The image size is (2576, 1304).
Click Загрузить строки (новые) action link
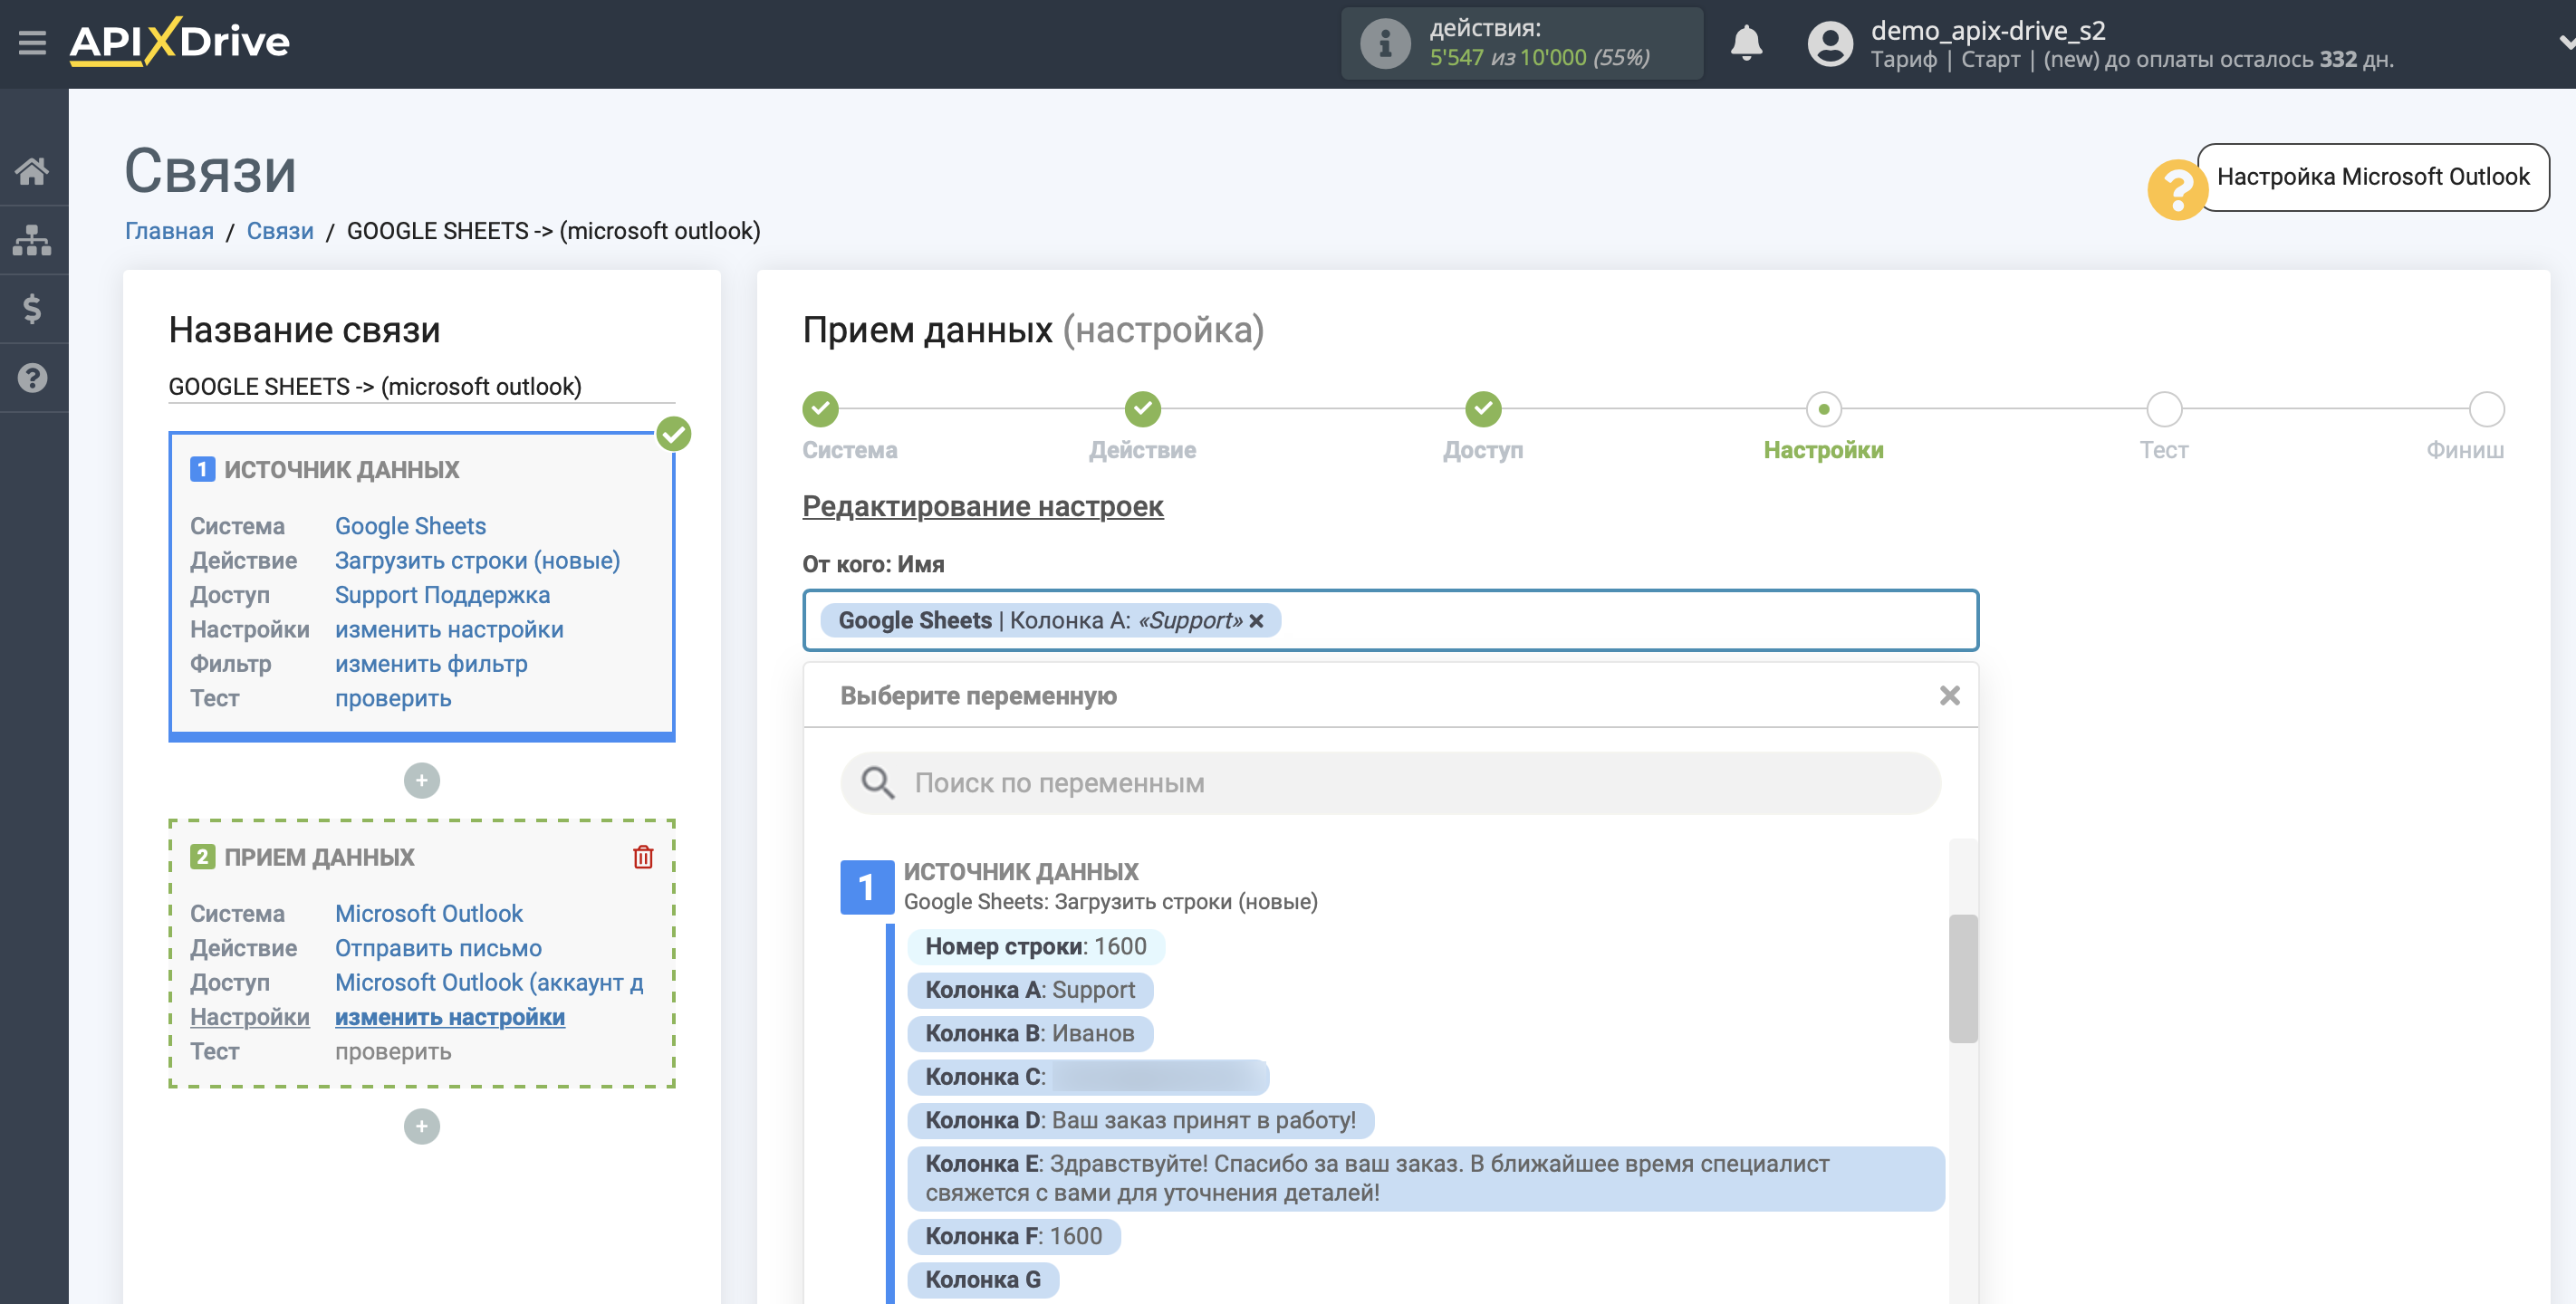coord(477,560)
